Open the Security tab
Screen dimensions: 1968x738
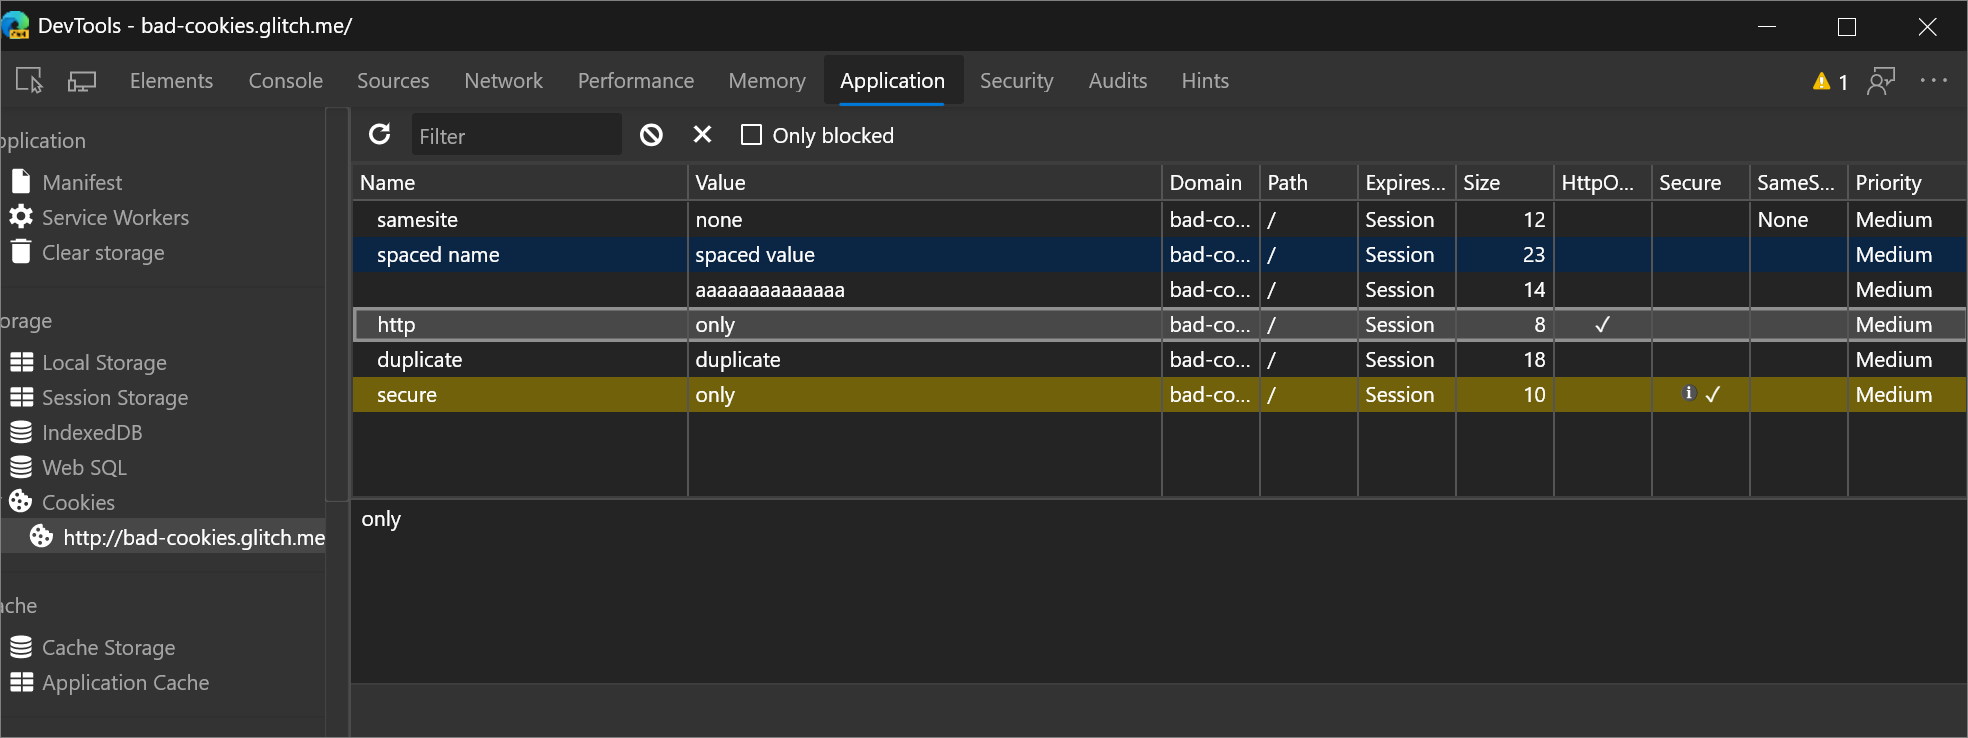[x=1016, y=81]
